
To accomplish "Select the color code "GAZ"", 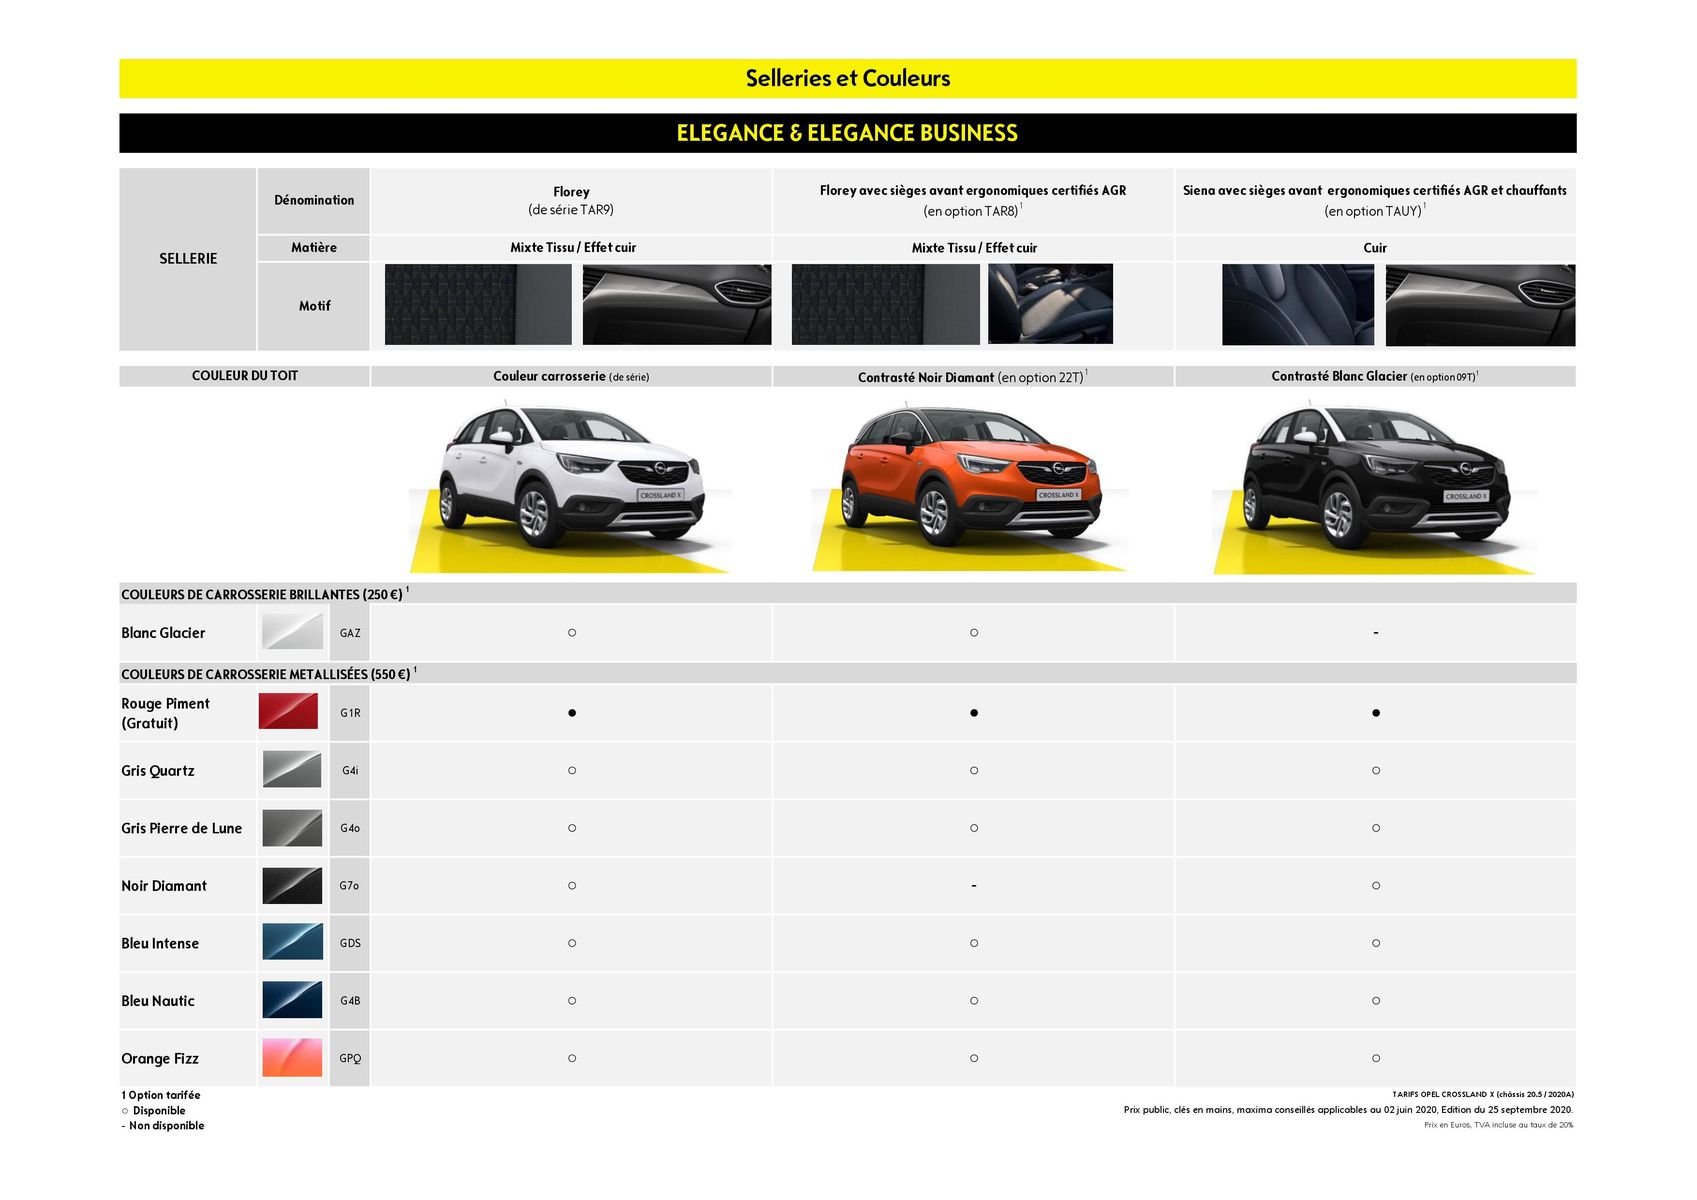I will click(350, 633).
